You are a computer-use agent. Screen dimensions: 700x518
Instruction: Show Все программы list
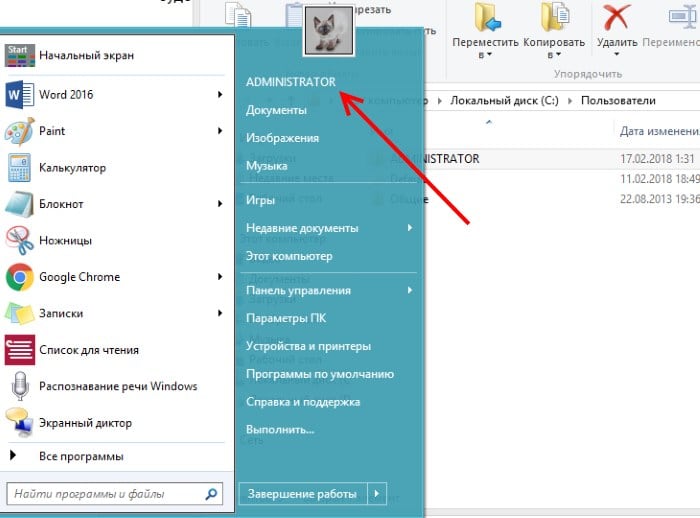81,457
